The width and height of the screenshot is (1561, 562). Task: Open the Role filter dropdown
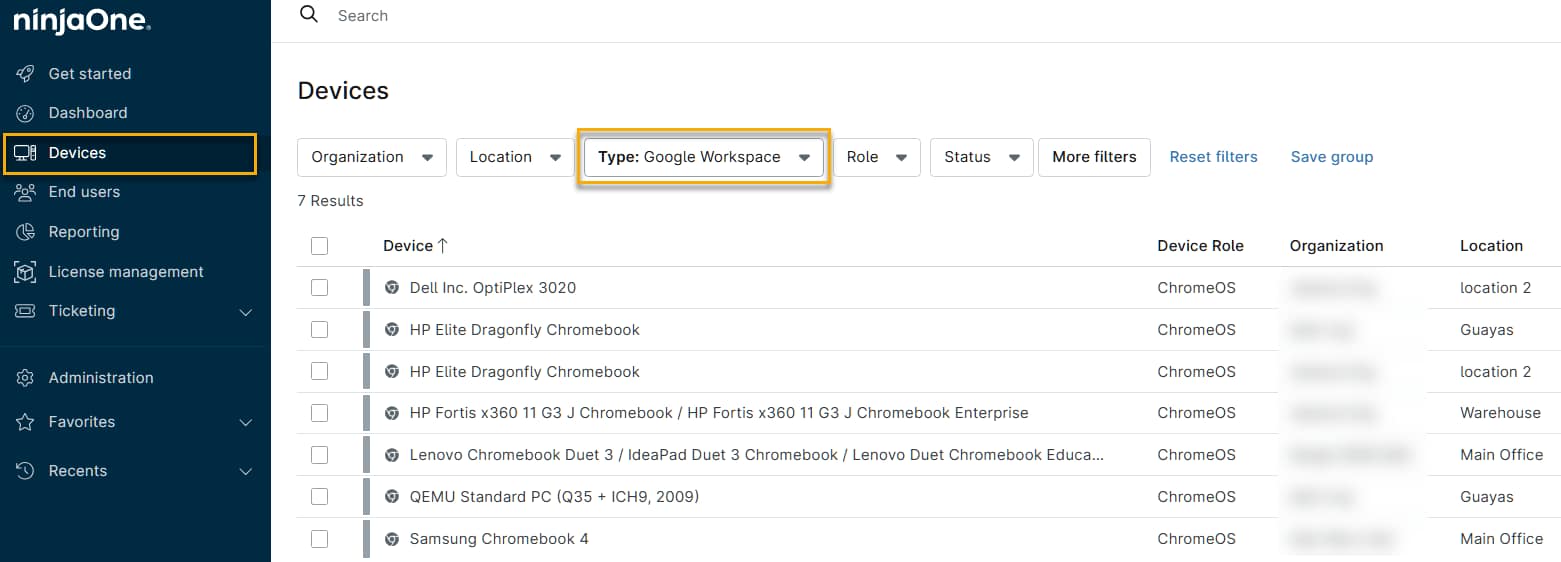[876, 157]
